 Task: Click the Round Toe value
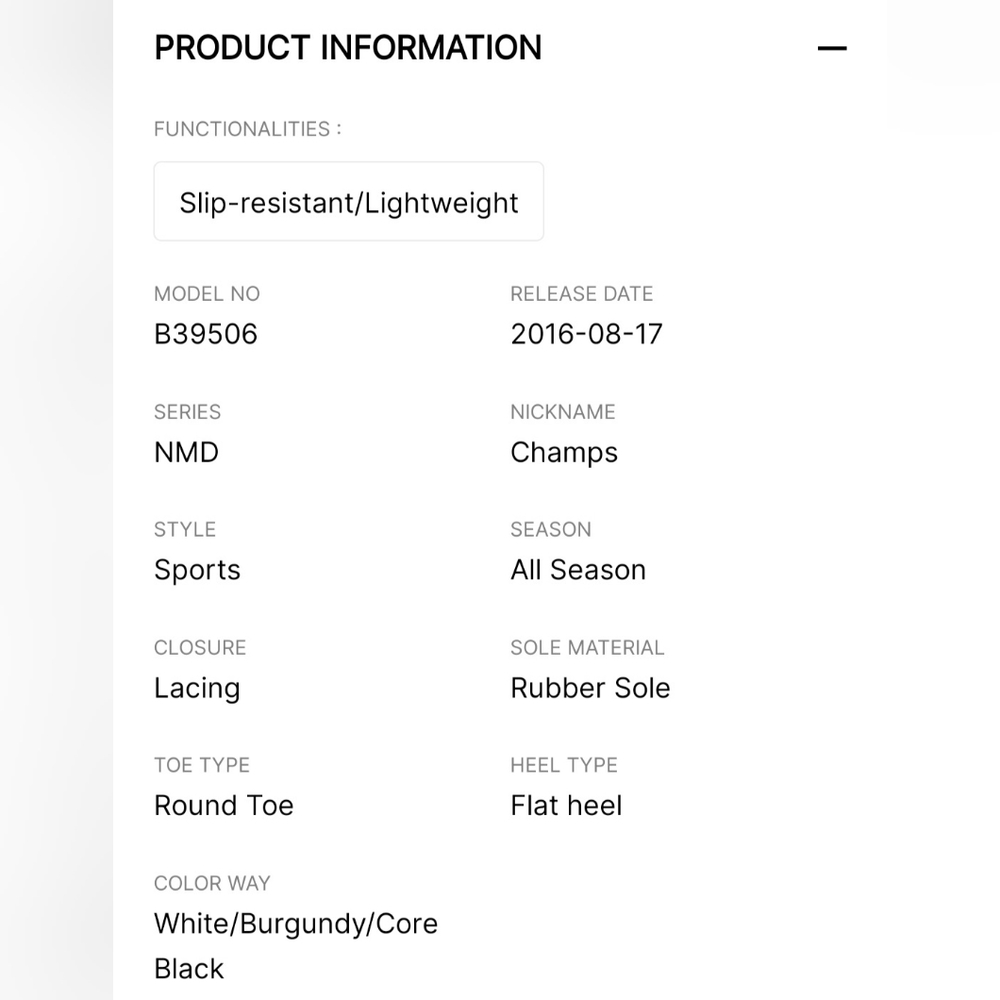point(224,805)
